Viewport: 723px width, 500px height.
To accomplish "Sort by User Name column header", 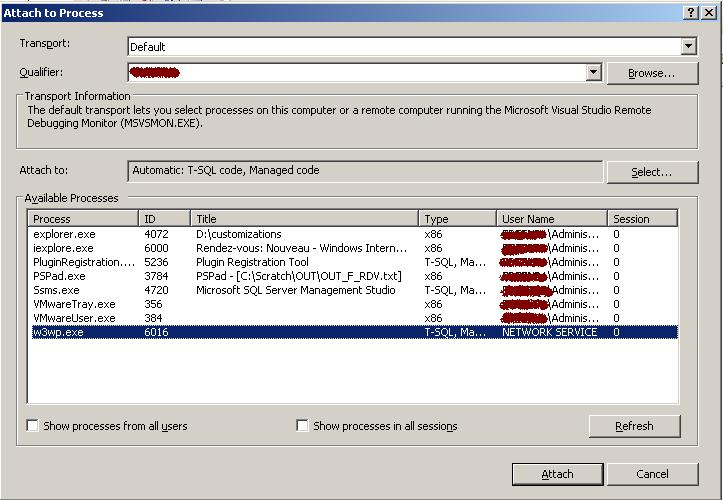I will pos(551,219).
